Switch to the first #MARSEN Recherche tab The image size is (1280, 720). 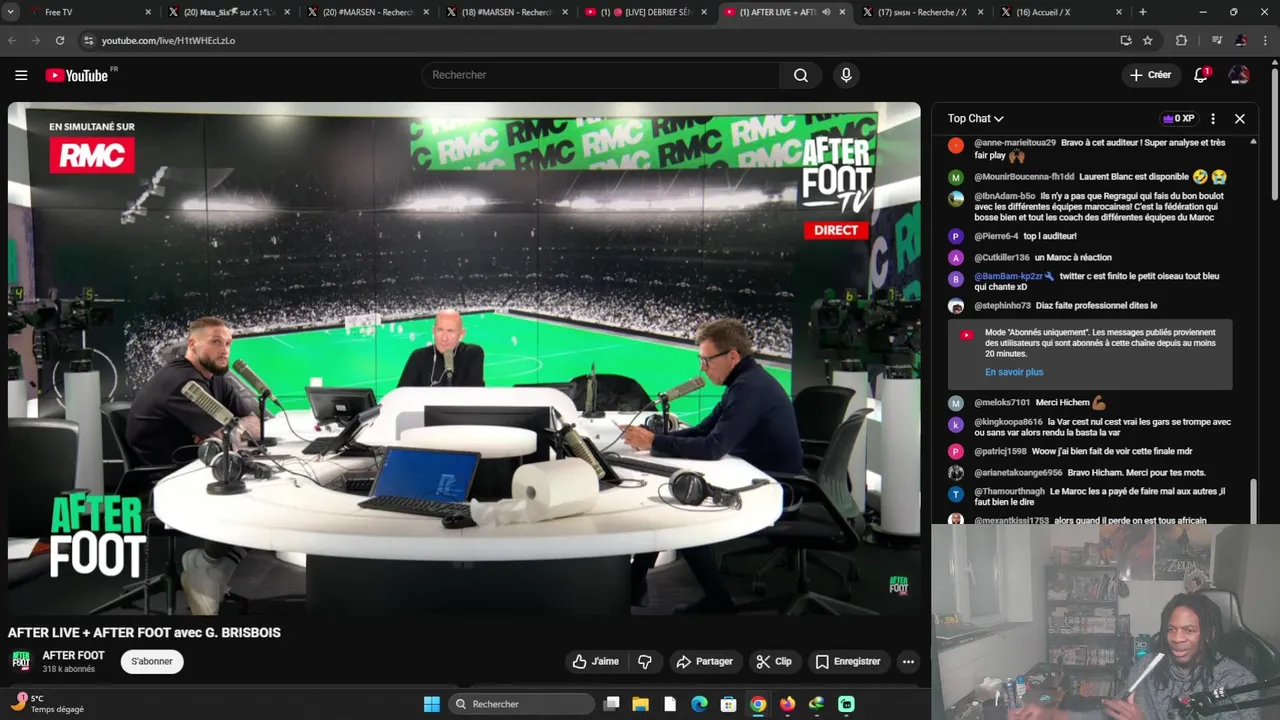pyautogui.click(x=366, y=12)
